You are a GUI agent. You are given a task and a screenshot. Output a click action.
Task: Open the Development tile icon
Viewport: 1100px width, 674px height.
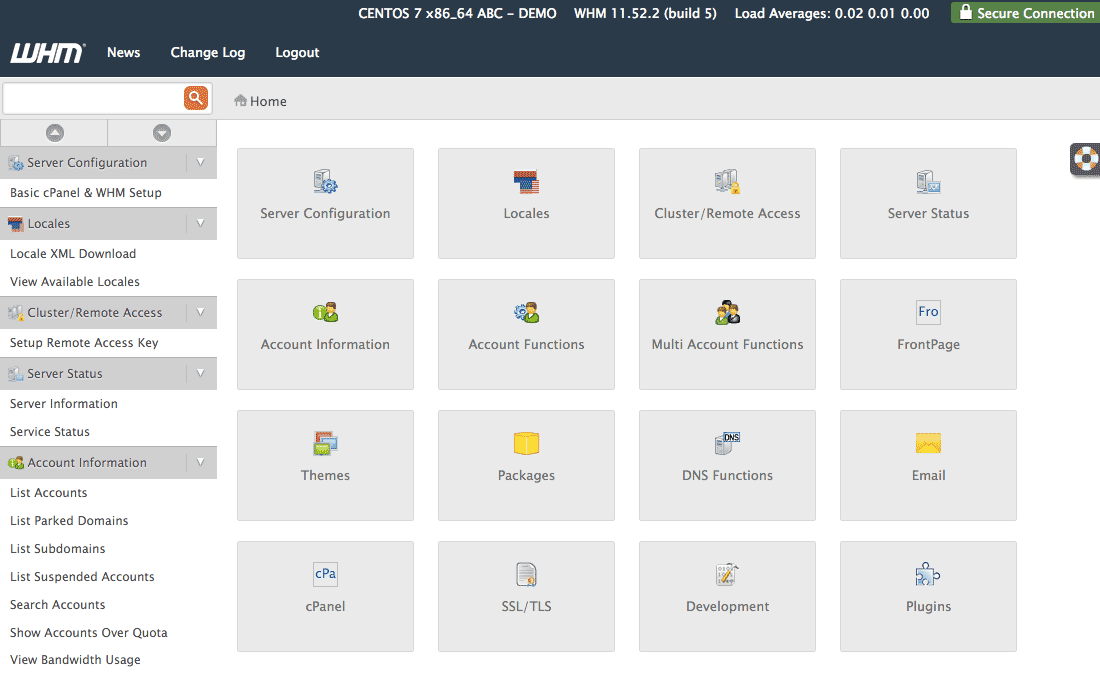(x=727, y=574)
